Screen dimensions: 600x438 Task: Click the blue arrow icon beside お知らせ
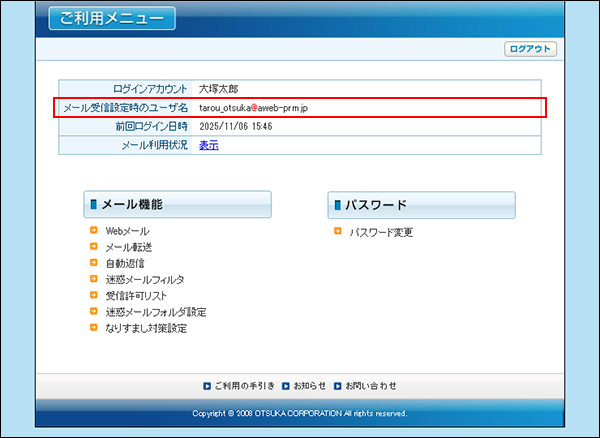(x=286, y=385)
